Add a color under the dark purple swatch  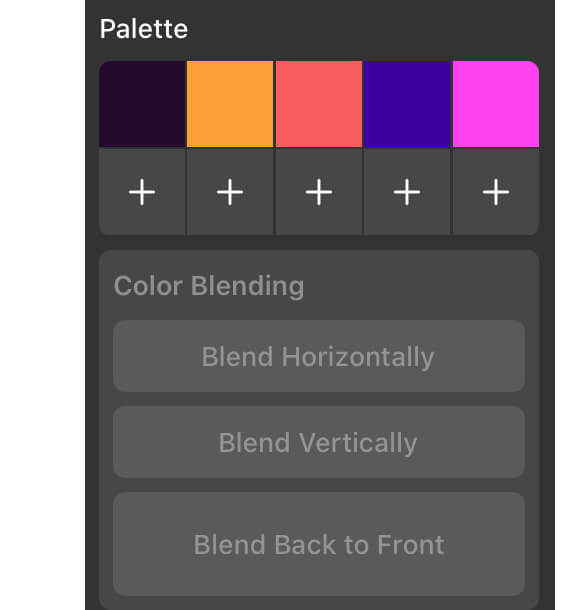click(x=142, y=192)
